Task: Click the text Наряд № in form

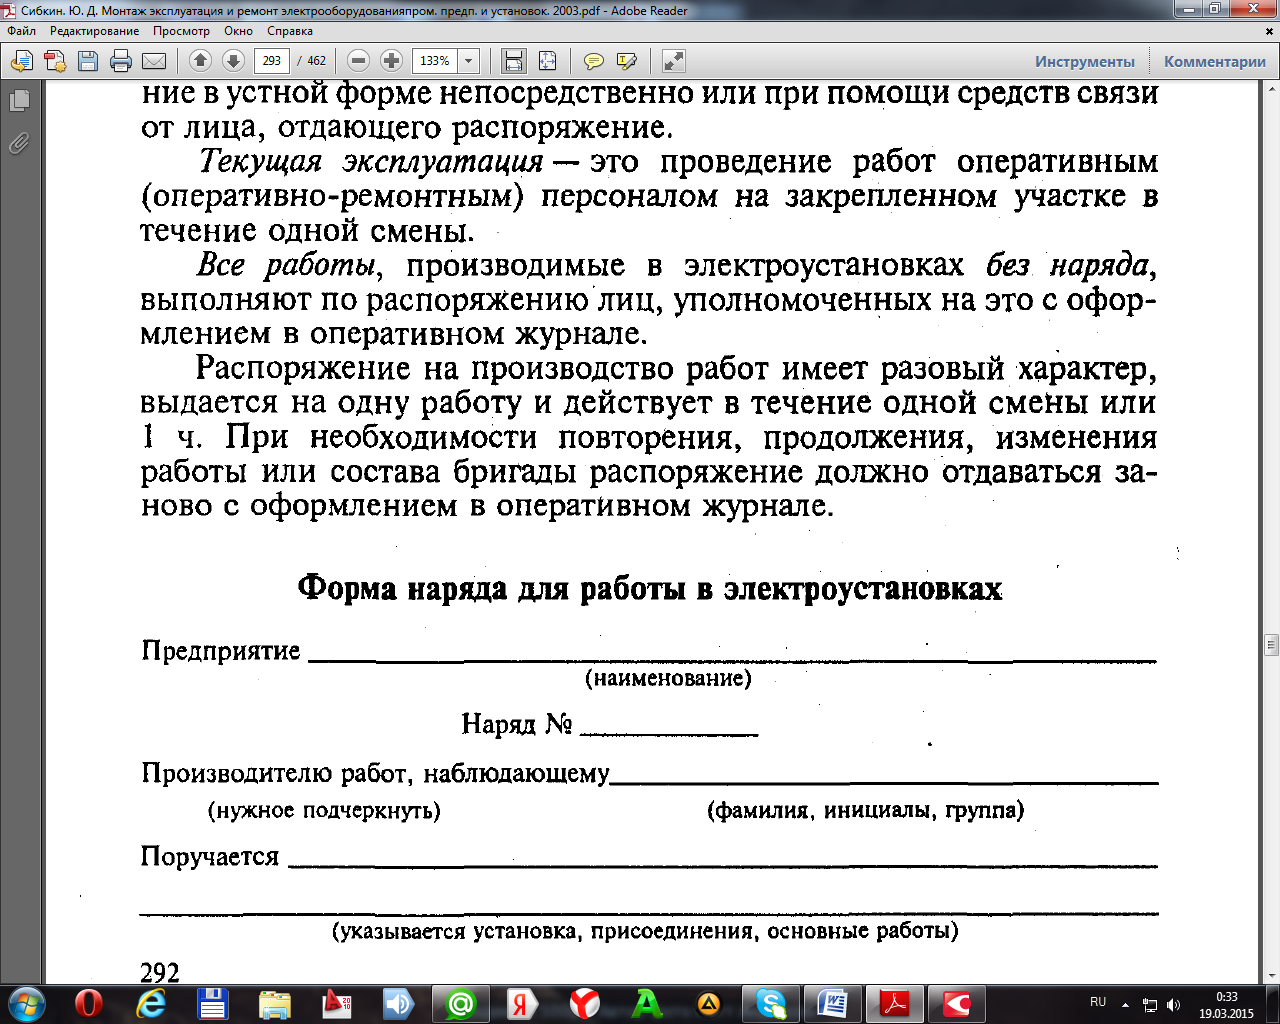Action: 517,724
